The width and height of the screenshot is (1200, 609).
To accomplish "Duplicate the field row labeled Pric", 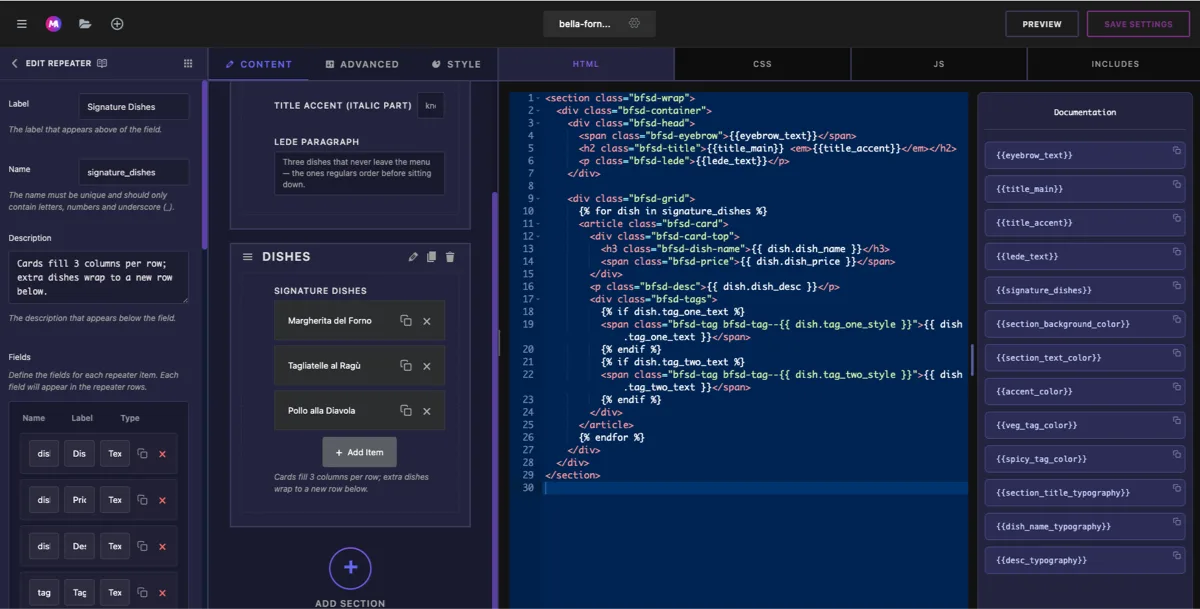I will (142, 500).
